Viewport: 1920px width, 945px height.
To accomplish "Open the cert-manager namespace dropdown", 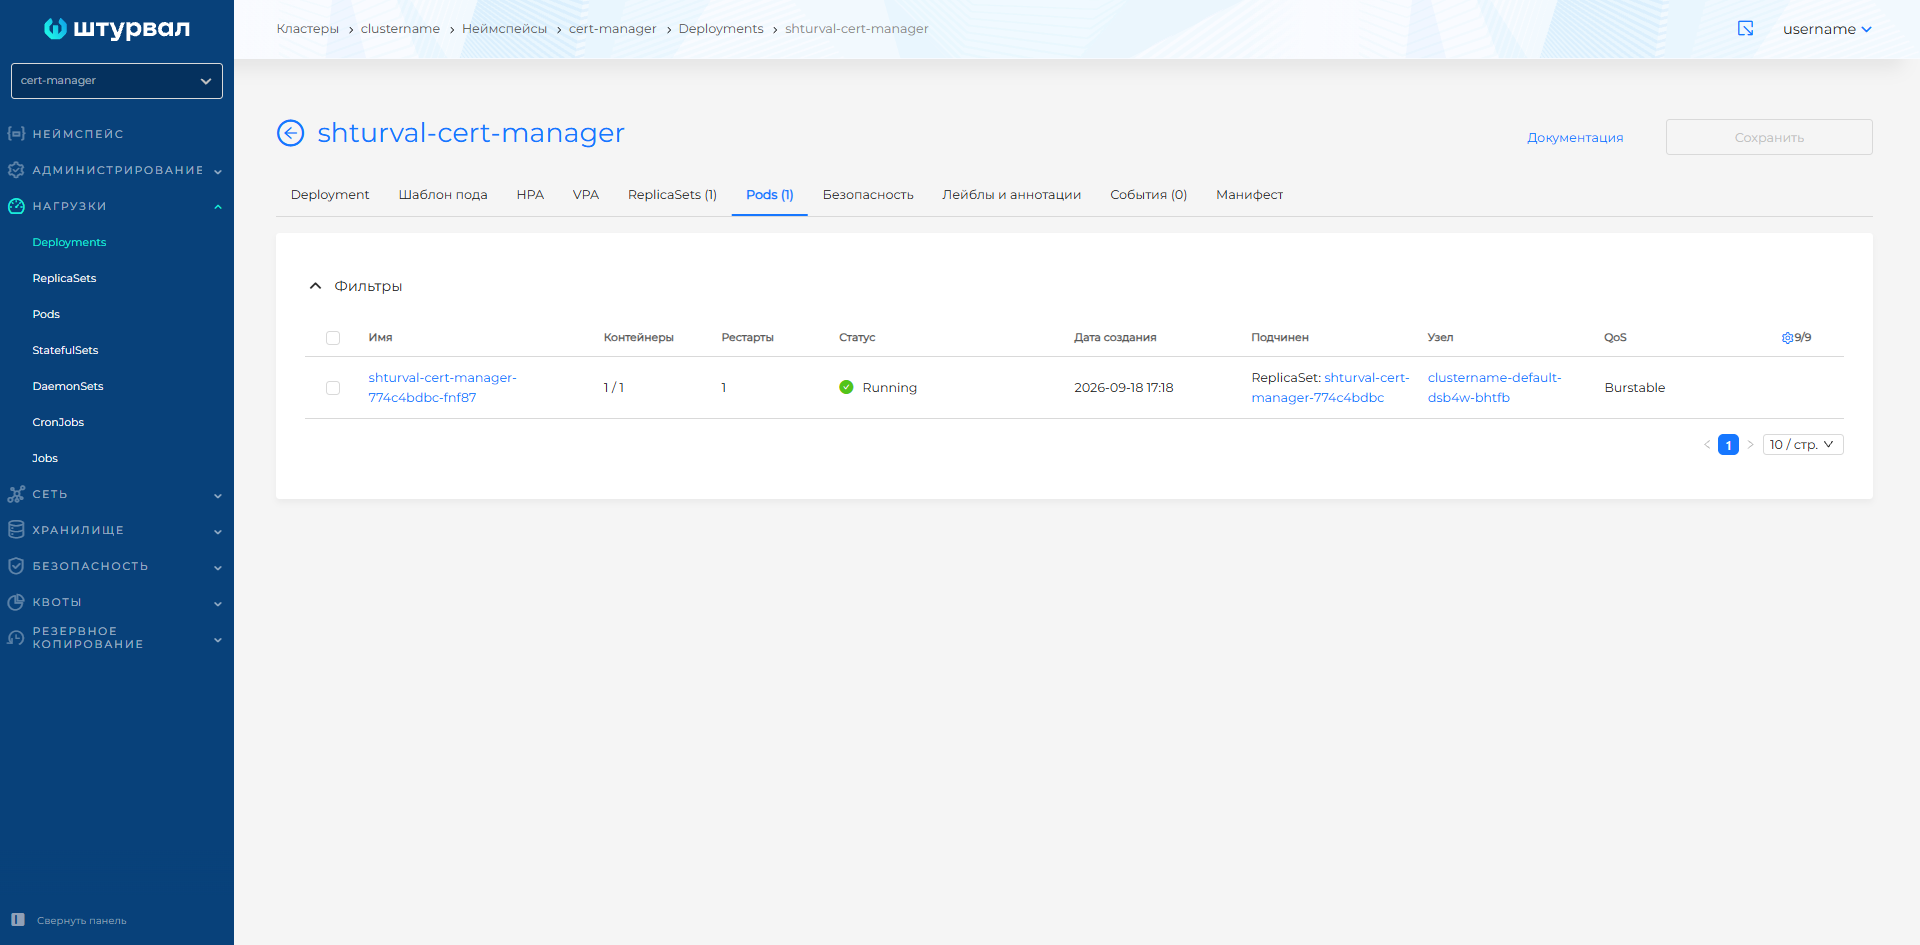I will point(117,81).
